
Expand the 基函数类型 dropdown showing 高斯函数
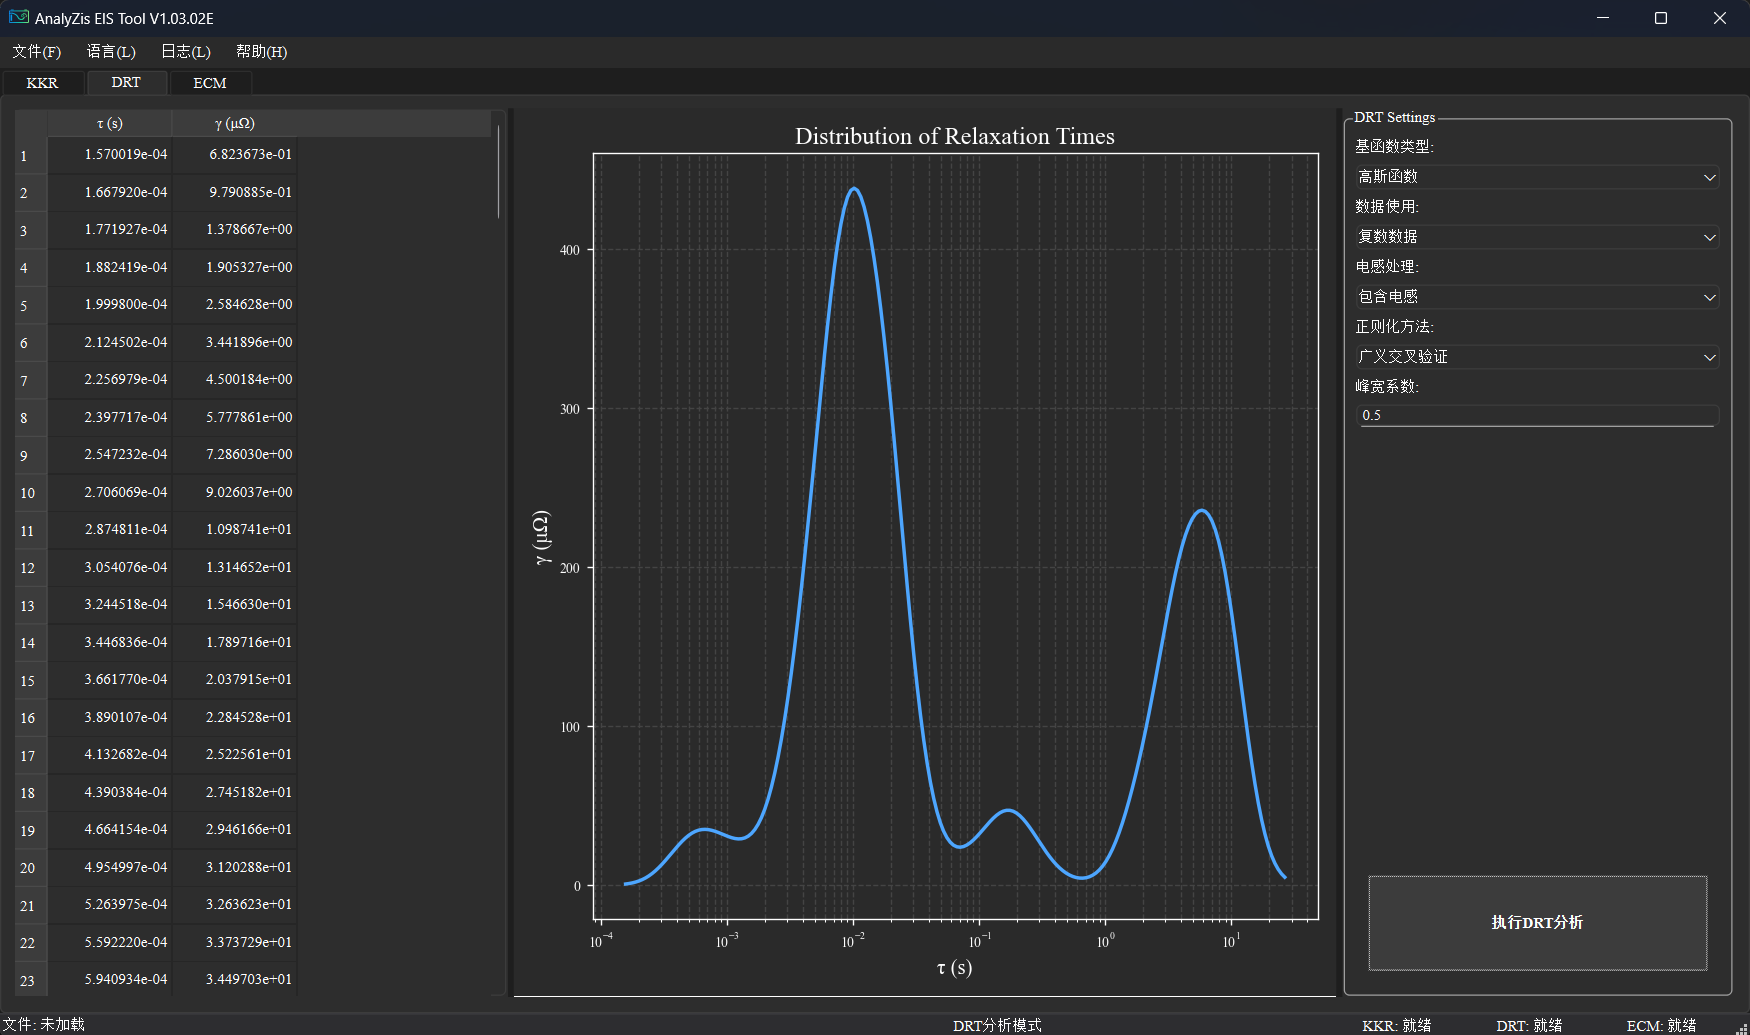tap(1536, 177)
